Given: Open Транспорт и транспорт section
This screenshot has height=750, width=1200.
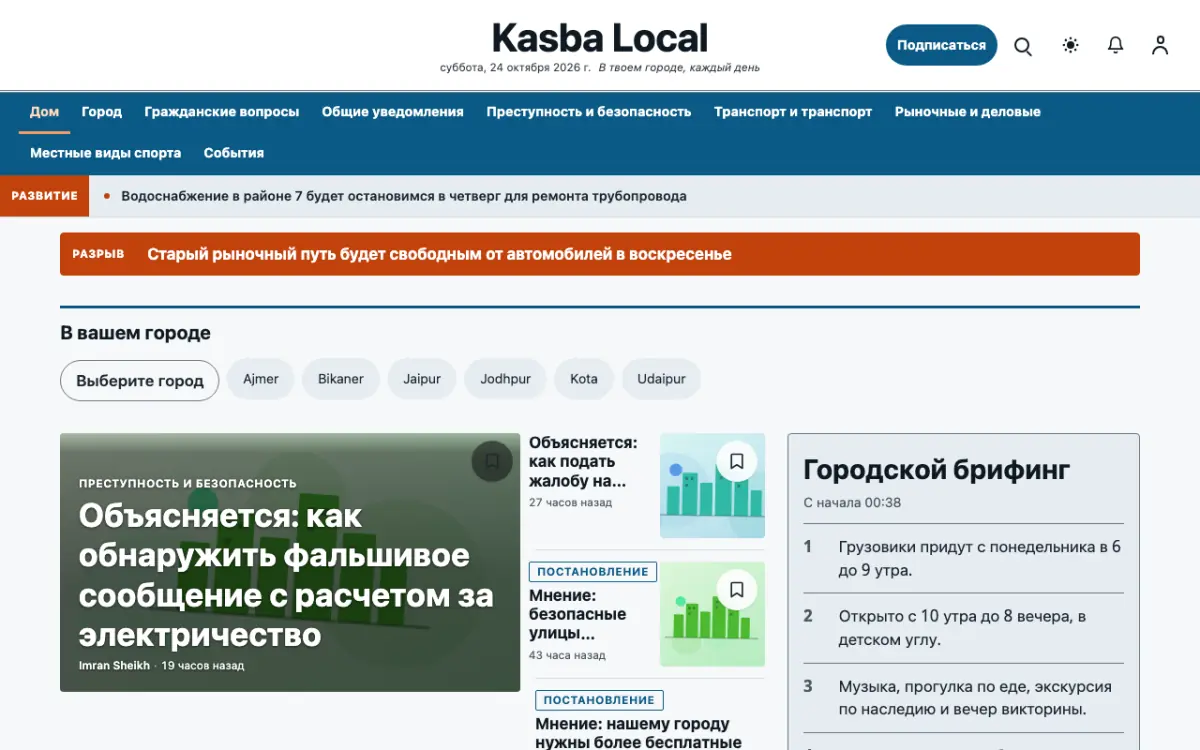Looking at the screenshot, I should coord(793,112).
